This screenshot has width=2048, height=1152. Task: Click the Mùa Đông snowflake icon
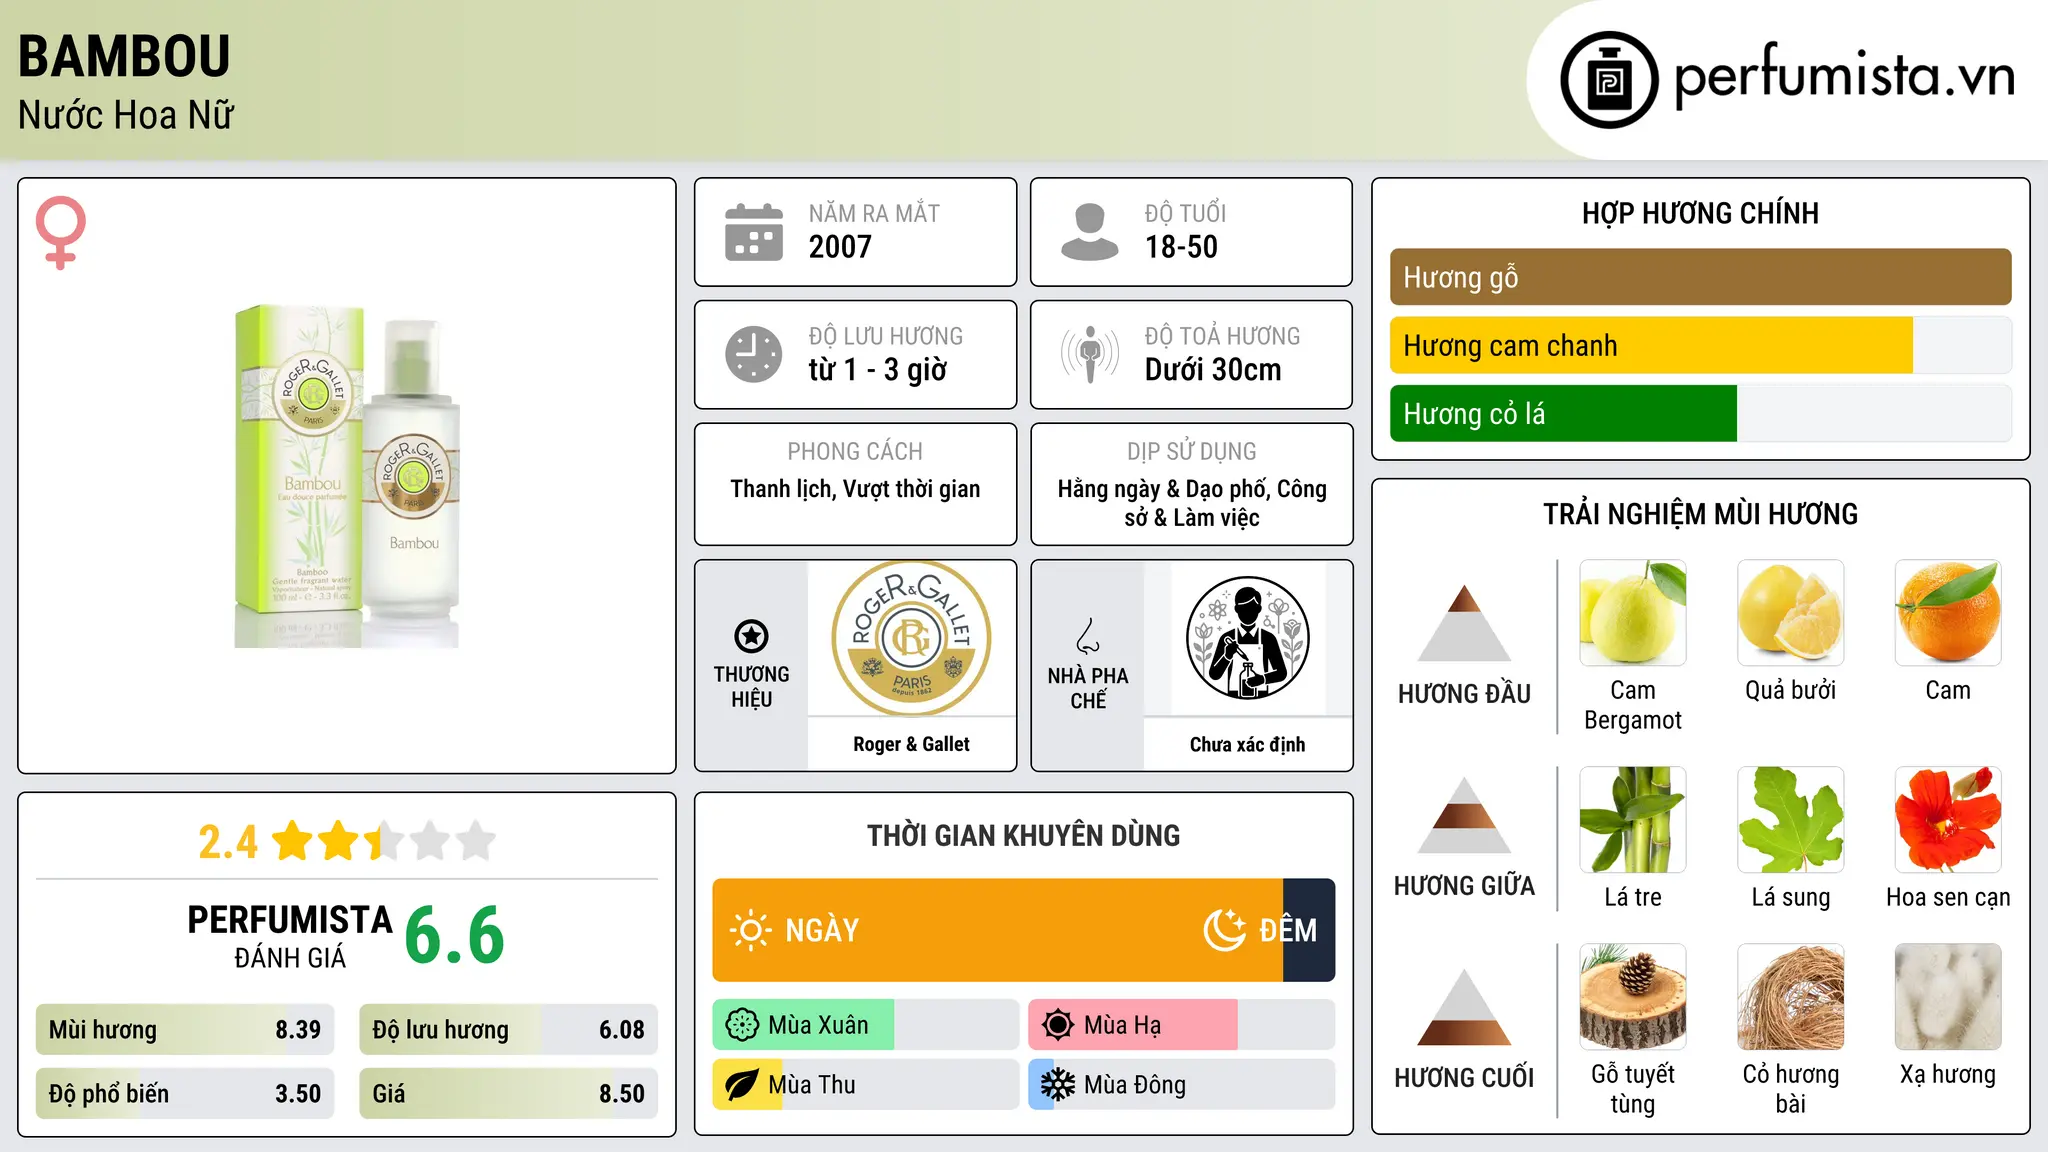click(1057, 1085)
